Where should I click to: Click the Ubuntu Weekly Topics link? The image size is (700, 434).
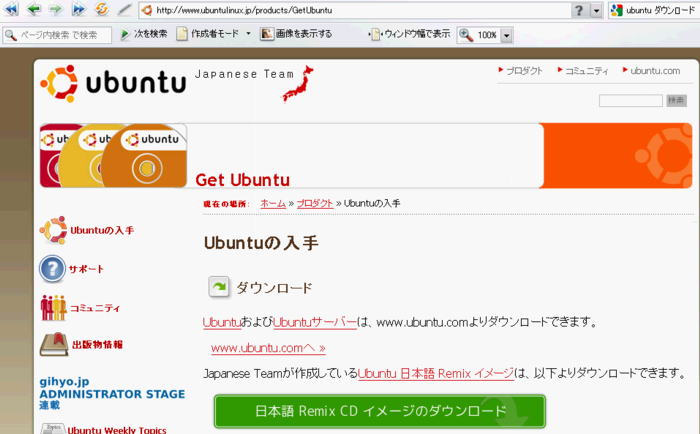117,430
